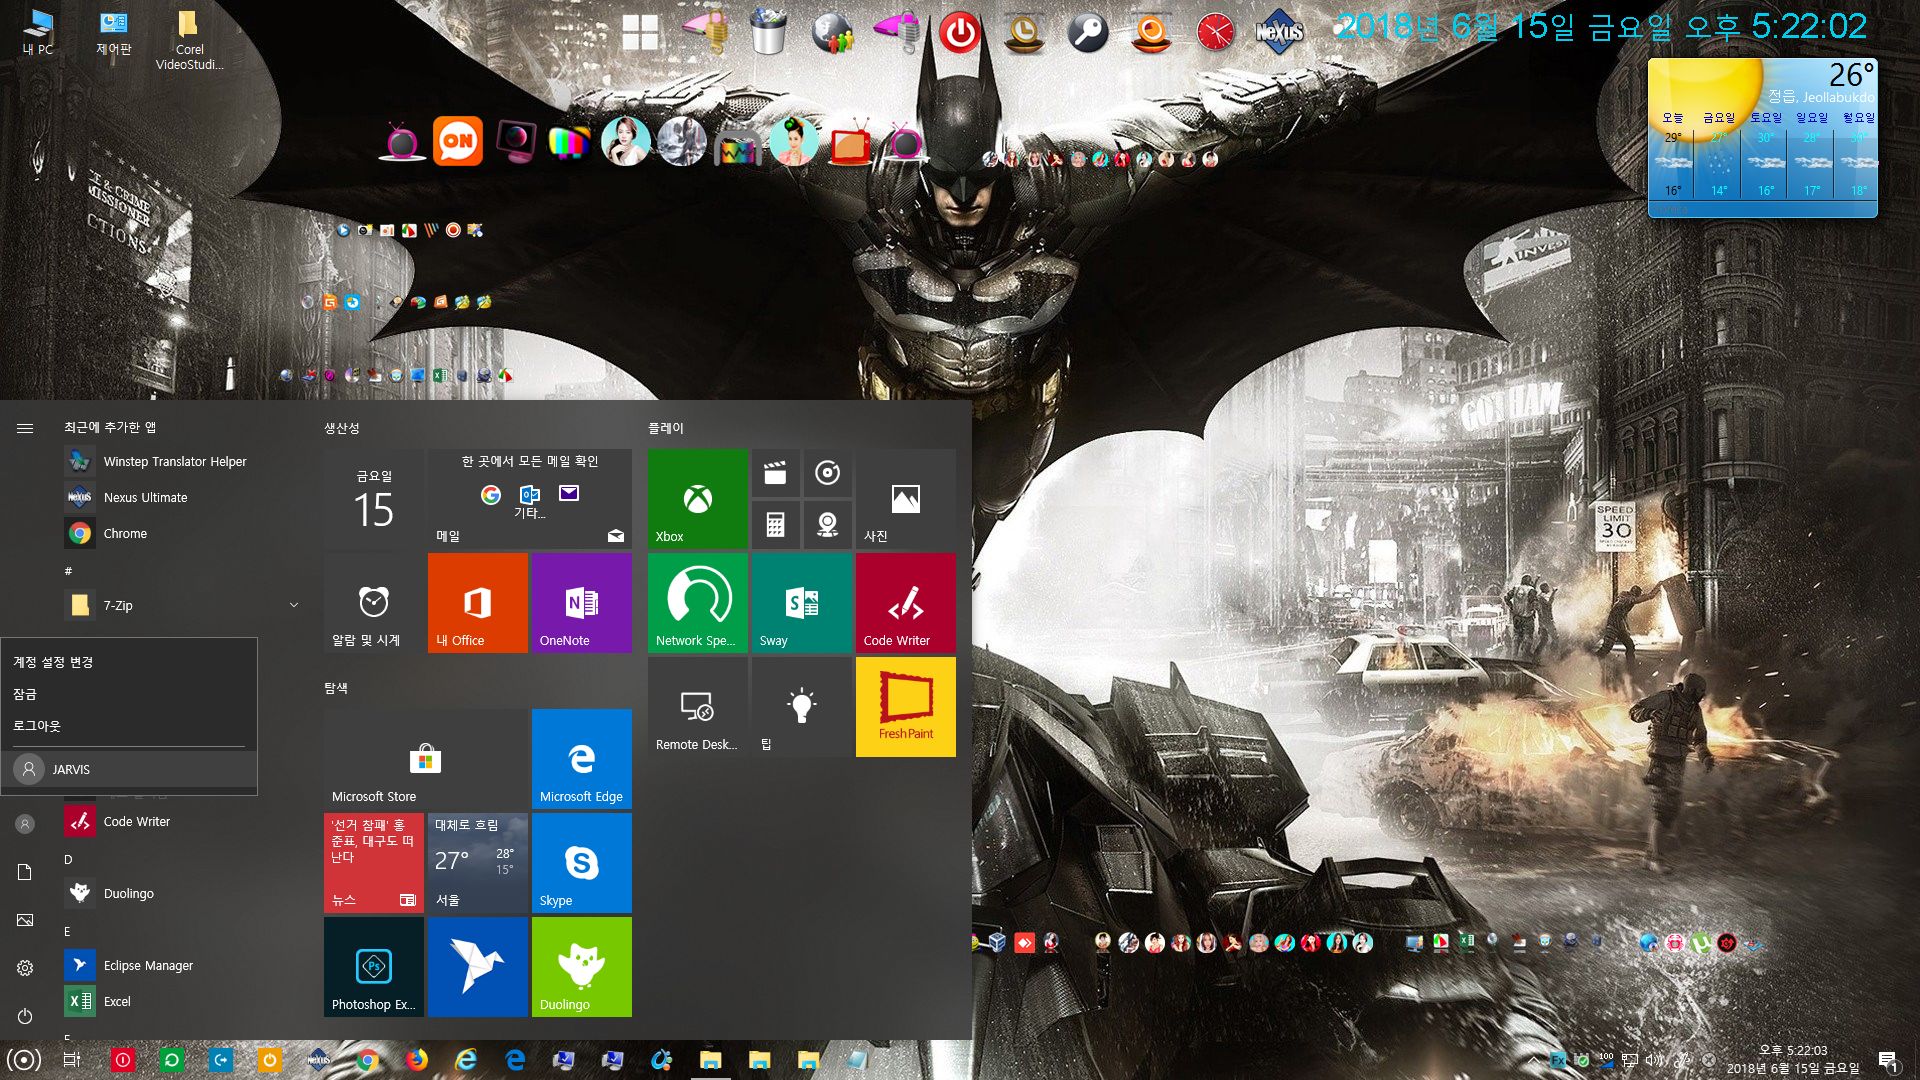Open Firefox from the taskbar
This screenshot has width=1920, height=1080.
click(417, 1060)
